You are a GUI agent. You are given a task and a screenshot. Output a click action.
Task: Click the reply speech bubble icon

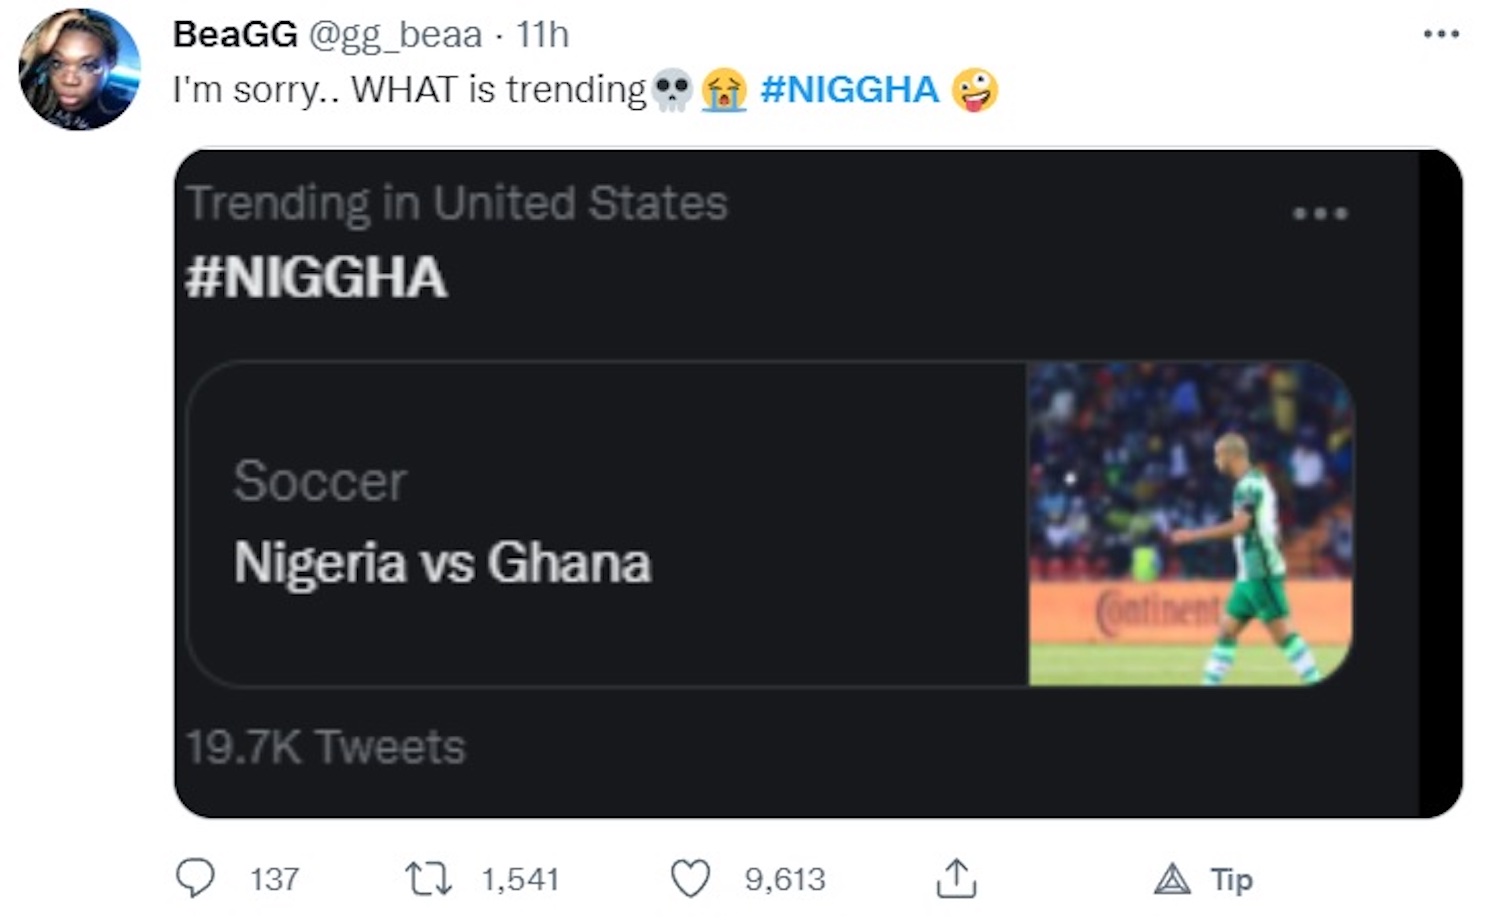click(195, 879)
